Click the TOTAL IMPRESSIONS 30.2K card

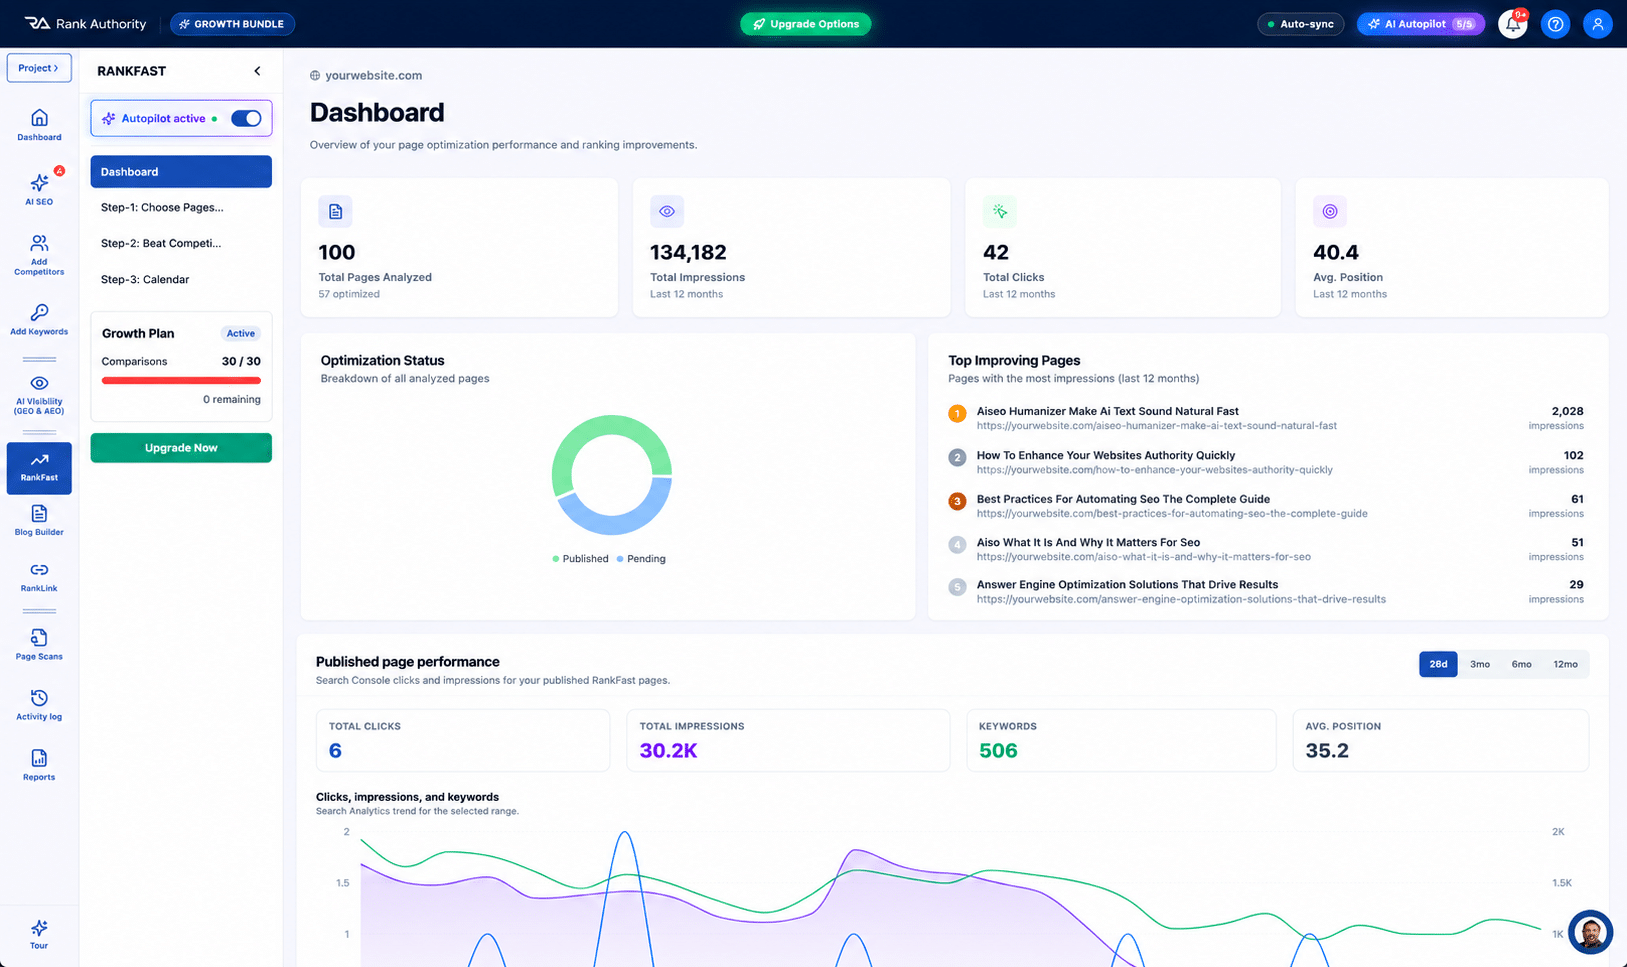788,740
